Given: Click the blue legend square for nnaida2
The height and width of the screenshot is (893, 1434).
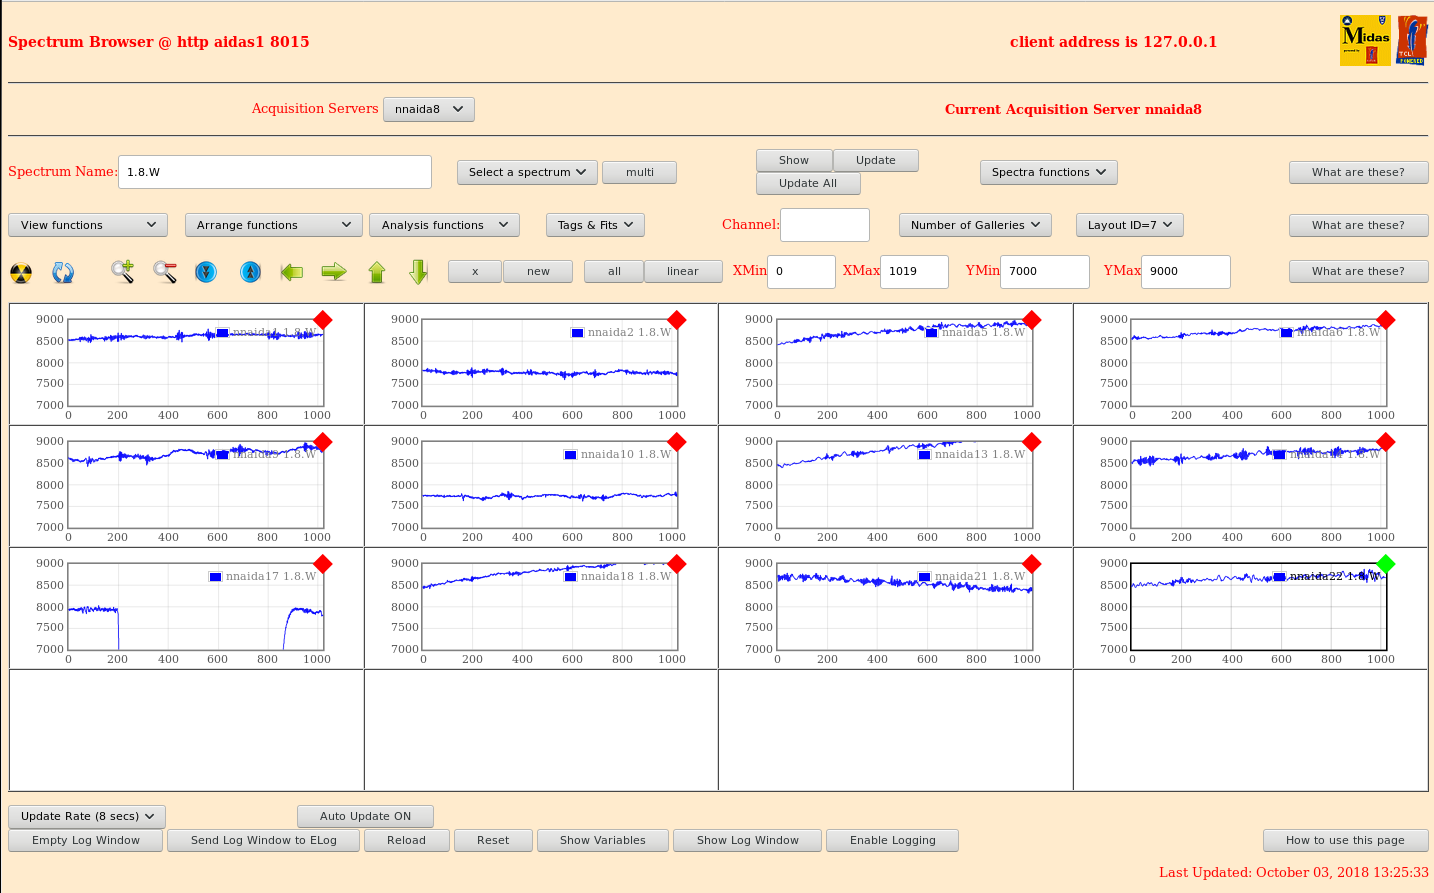Looking at the screenshot, I should 577,333.
